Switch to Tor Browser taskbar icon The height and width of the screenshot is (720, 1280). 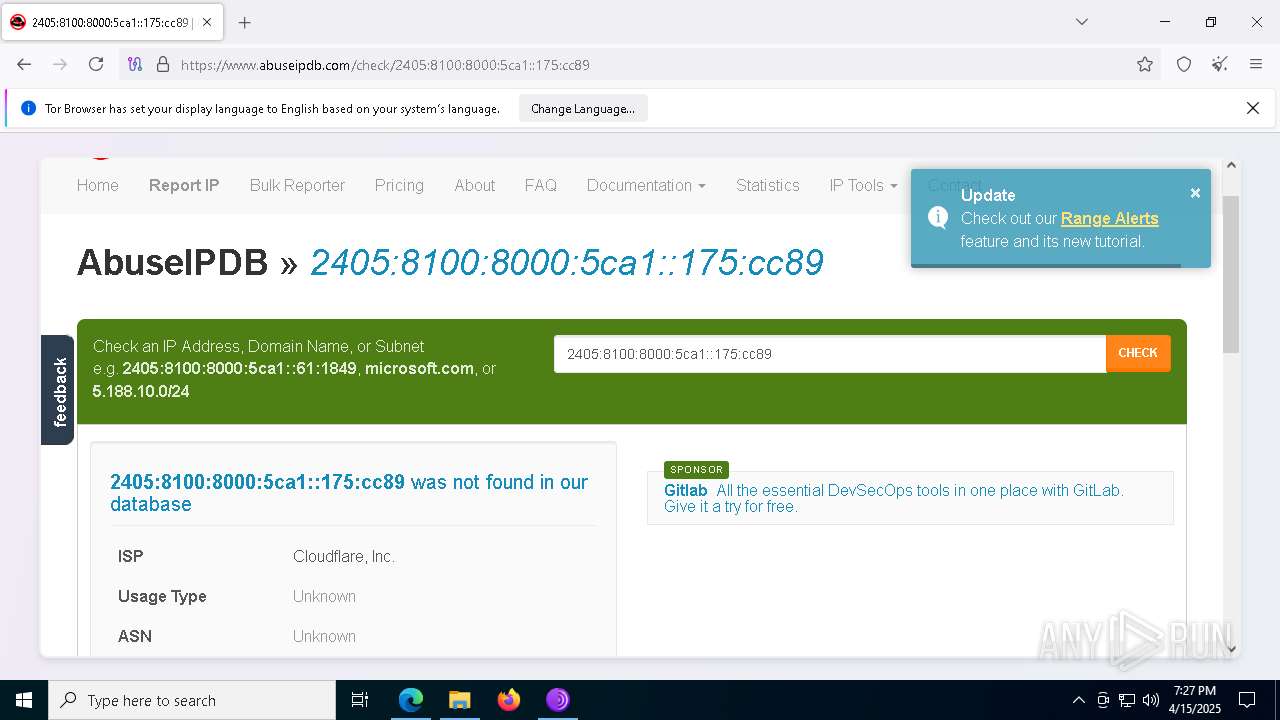558,700
